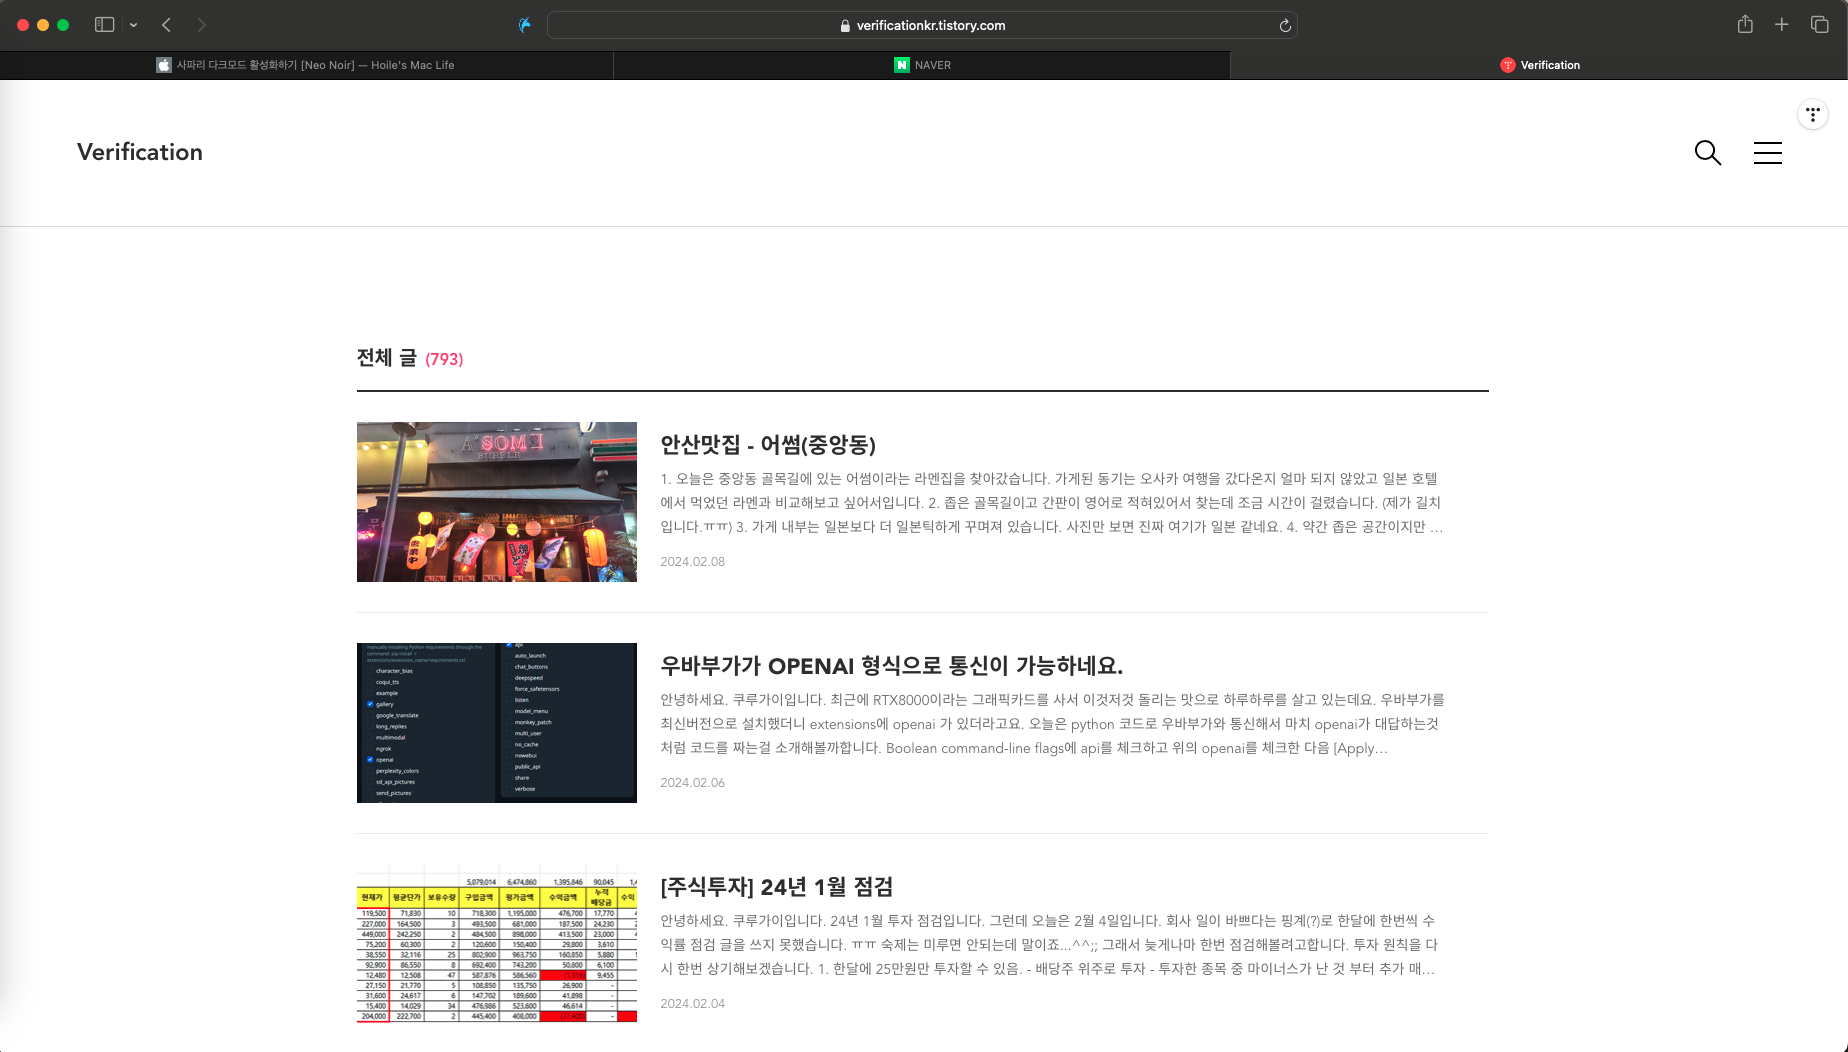Open the 우바부가가 OPENAI post title
The image size is (1848, 1052).
(x=892, y=666)
